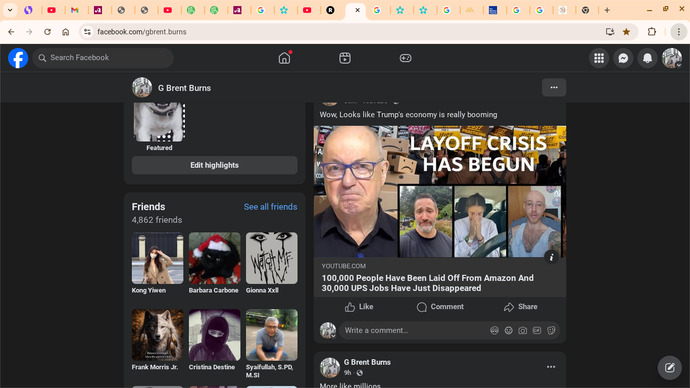The image size is (690, 388).
Task: Reload the Facebook page
Action: [x=47, y=32]
